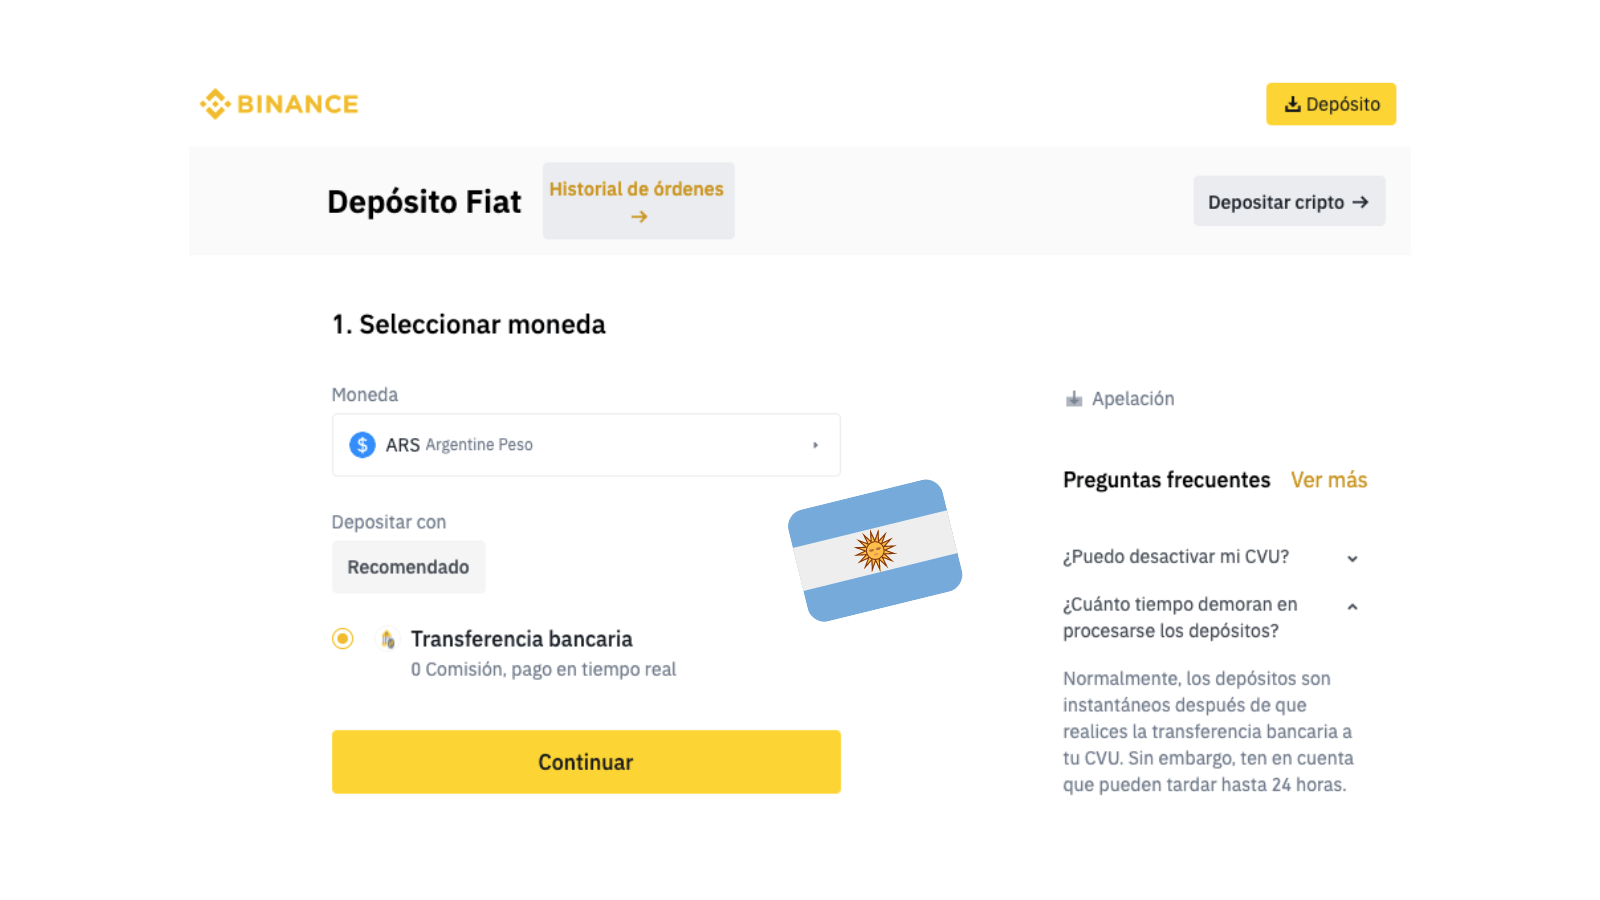
Task: Click the Argentina flag image
Action: 875,550
